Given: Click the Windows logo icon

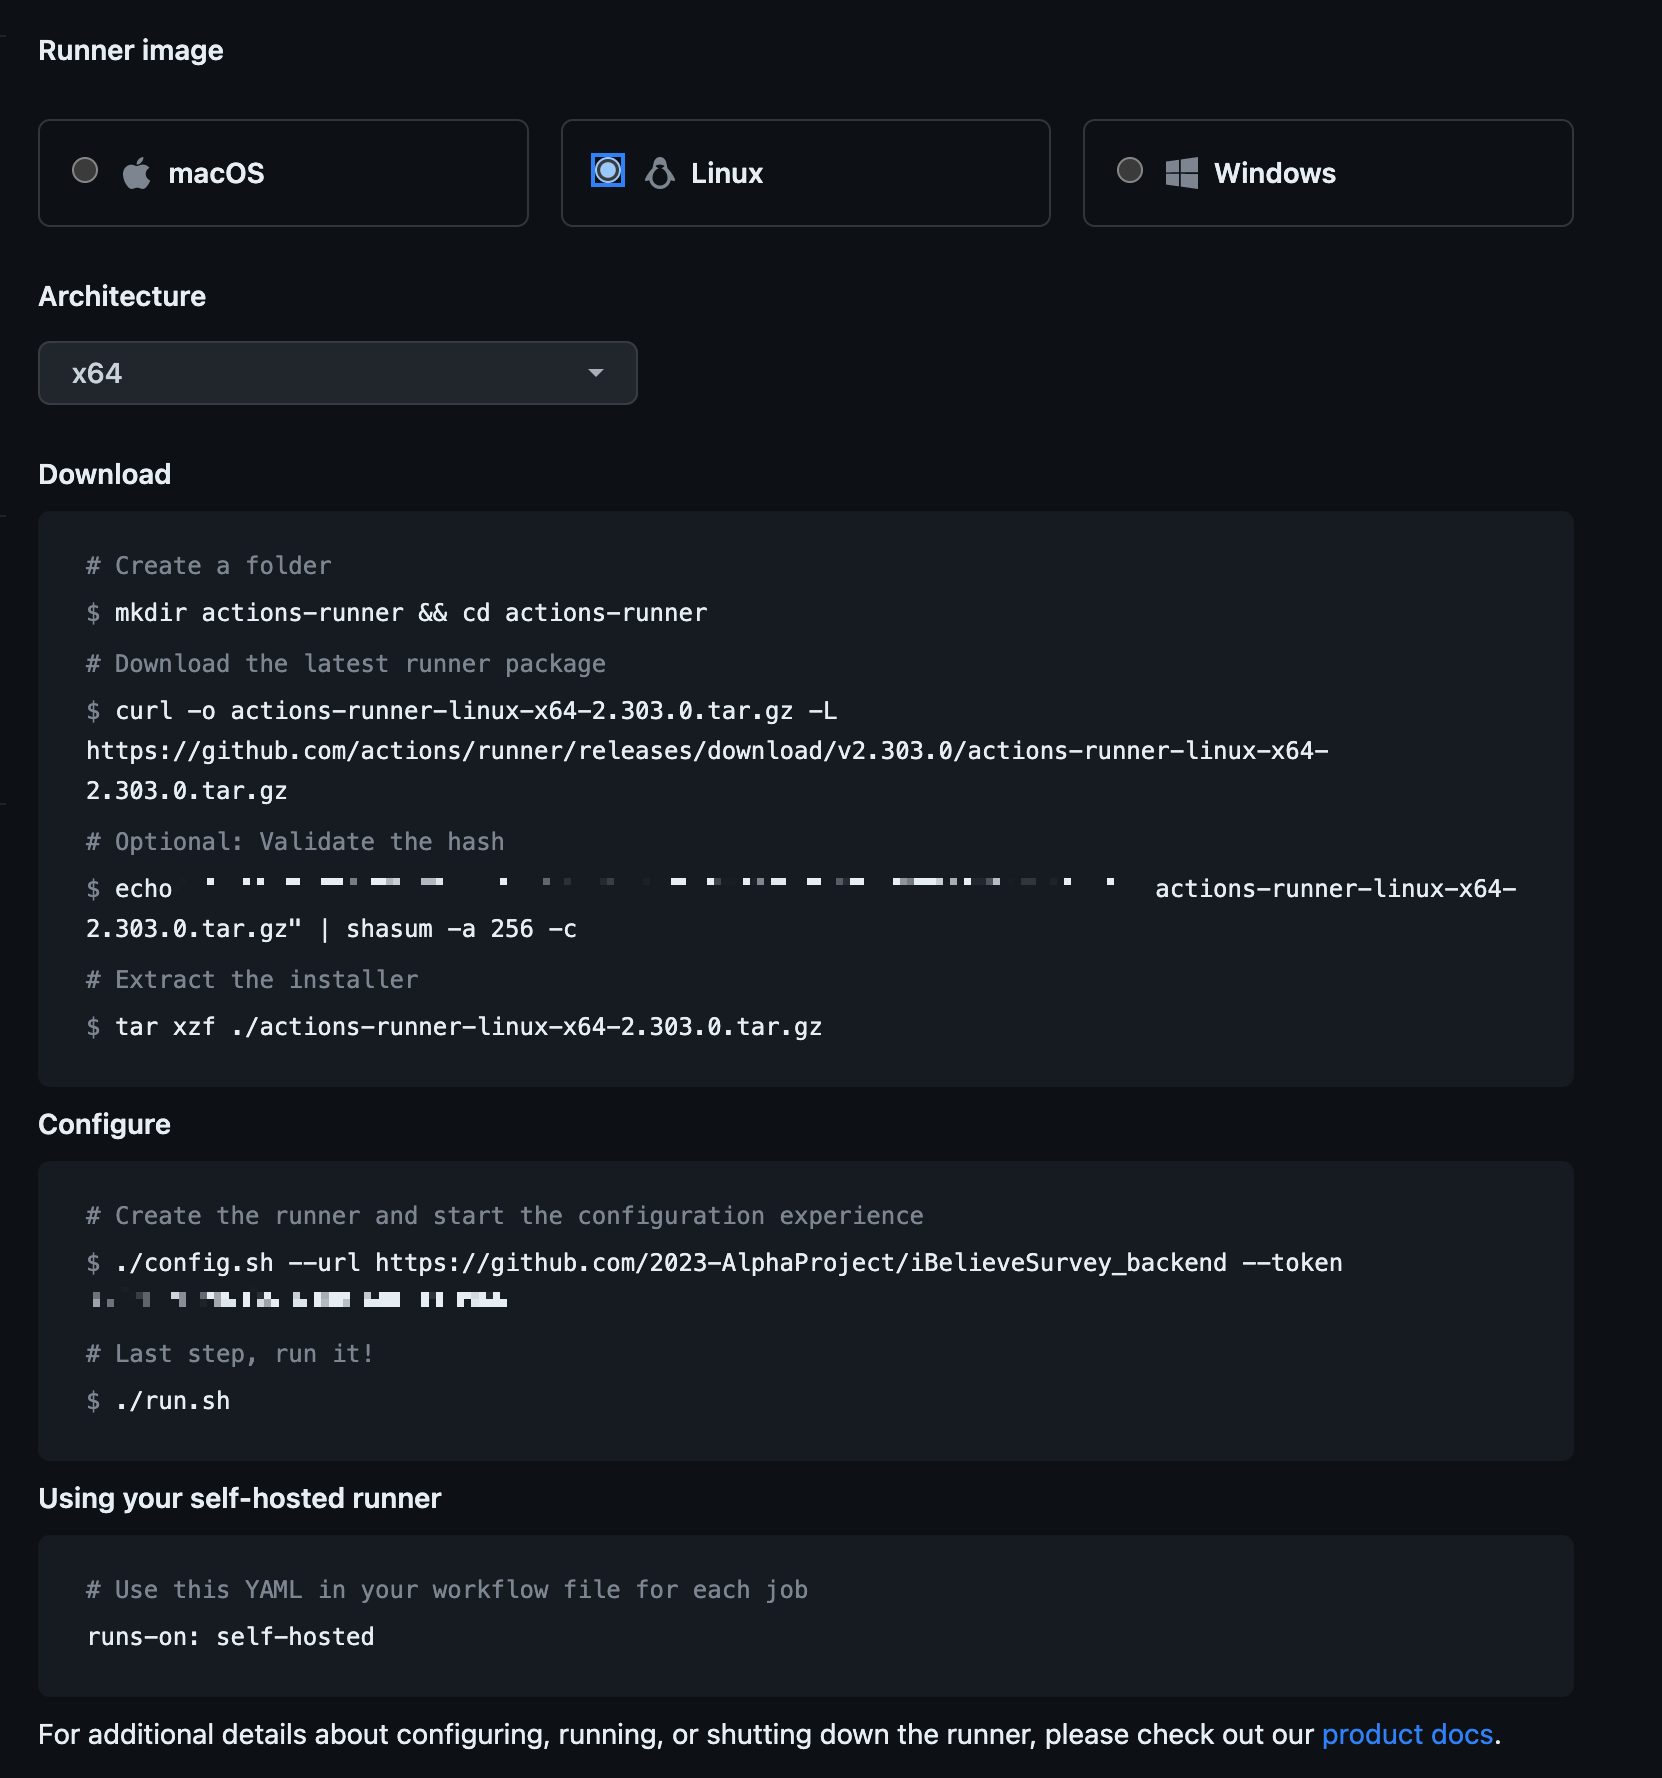Looking at the screenshot, I should click(1182, 173).
